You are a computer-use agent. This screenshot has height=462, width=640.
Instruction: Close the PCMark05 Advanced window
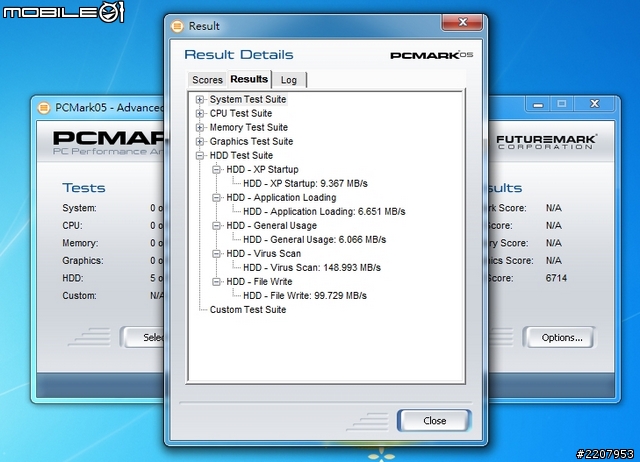pyautogui.click(x=594, y=104)
